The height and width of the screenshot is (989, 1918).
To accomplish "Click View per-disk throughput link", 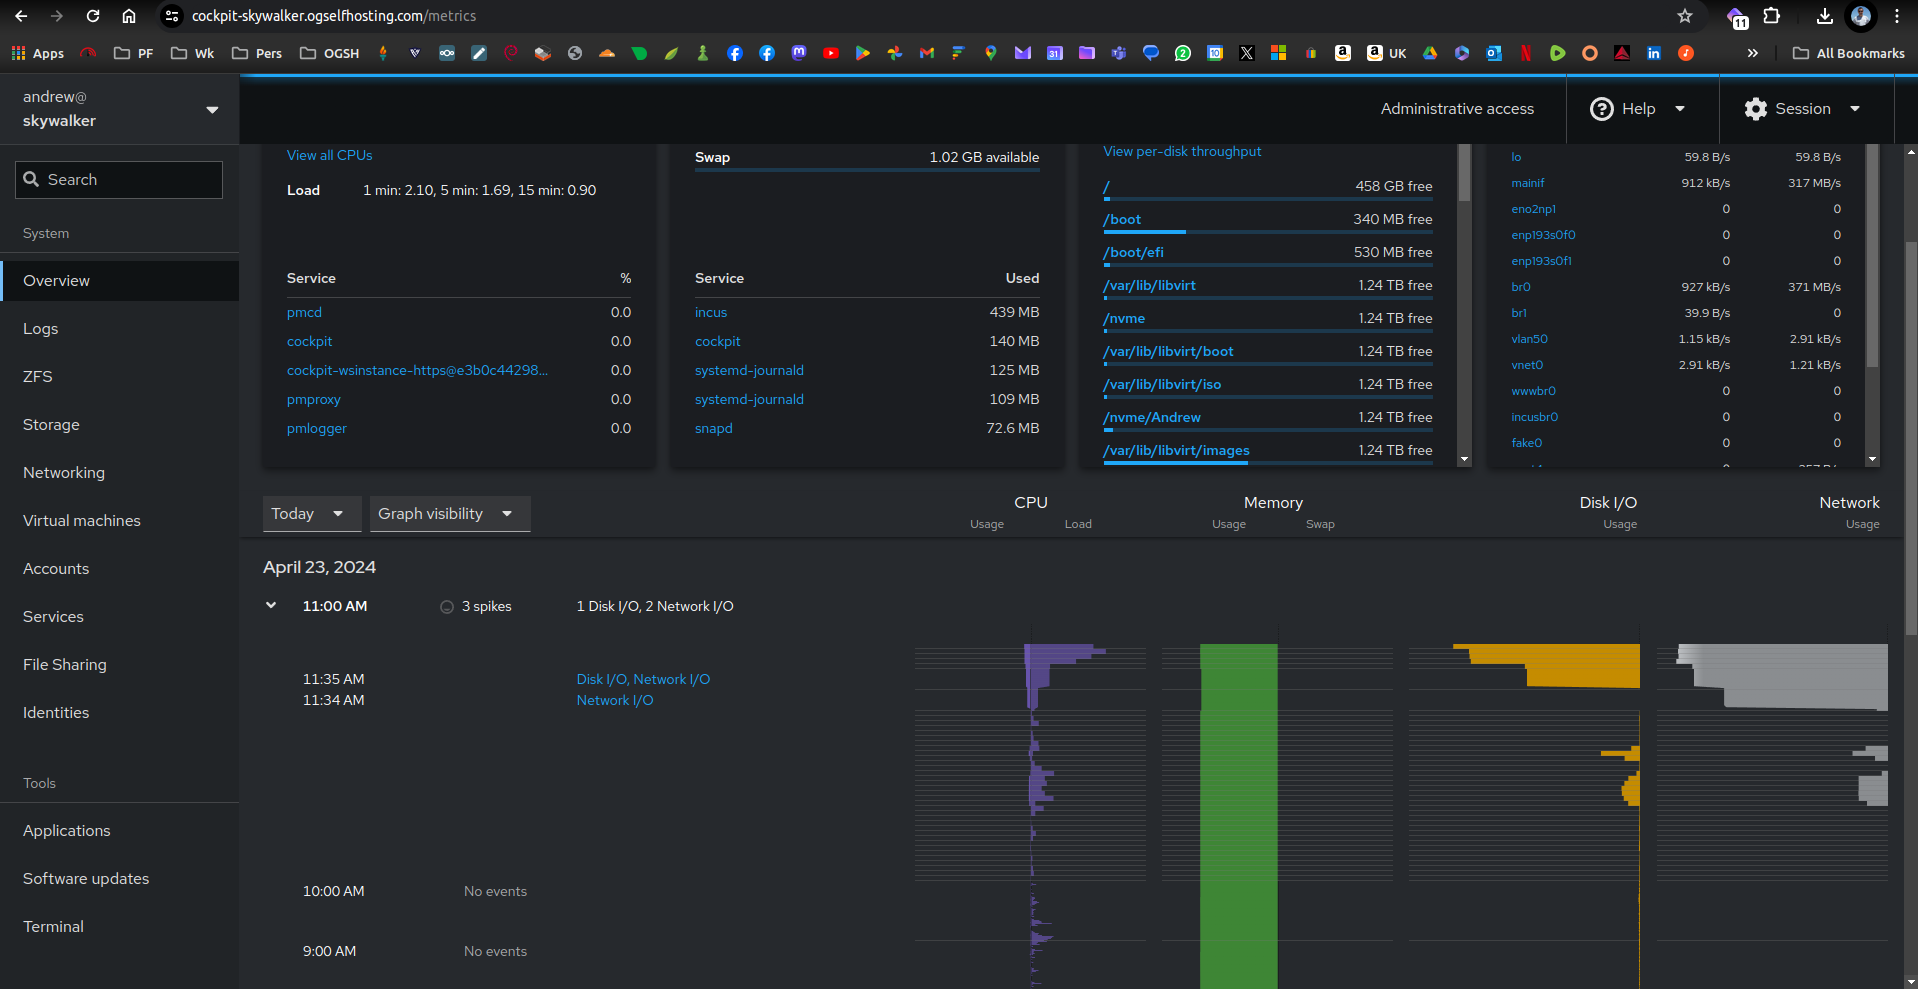I will [1182, 151].
